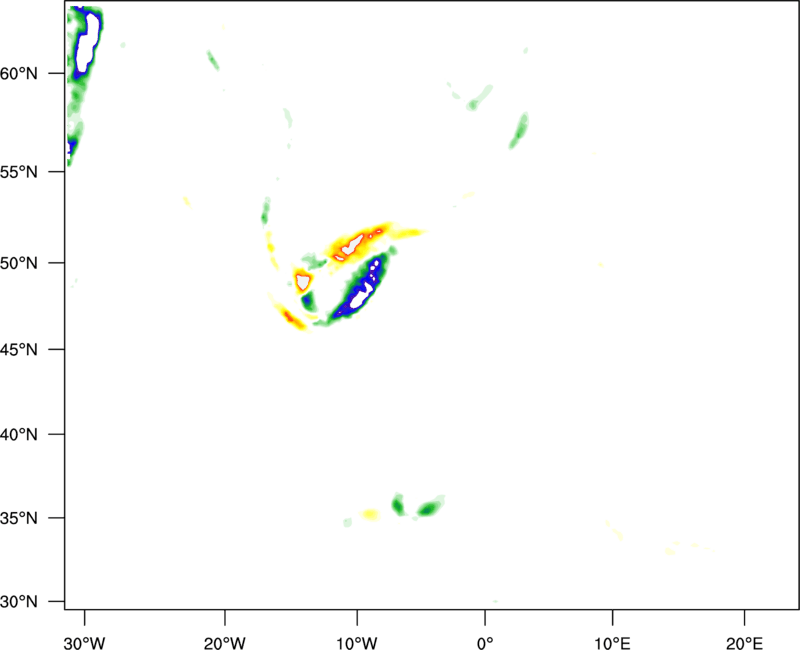Click the 10°E longitude axis label
800x650 pixels.
coord(612,643)
